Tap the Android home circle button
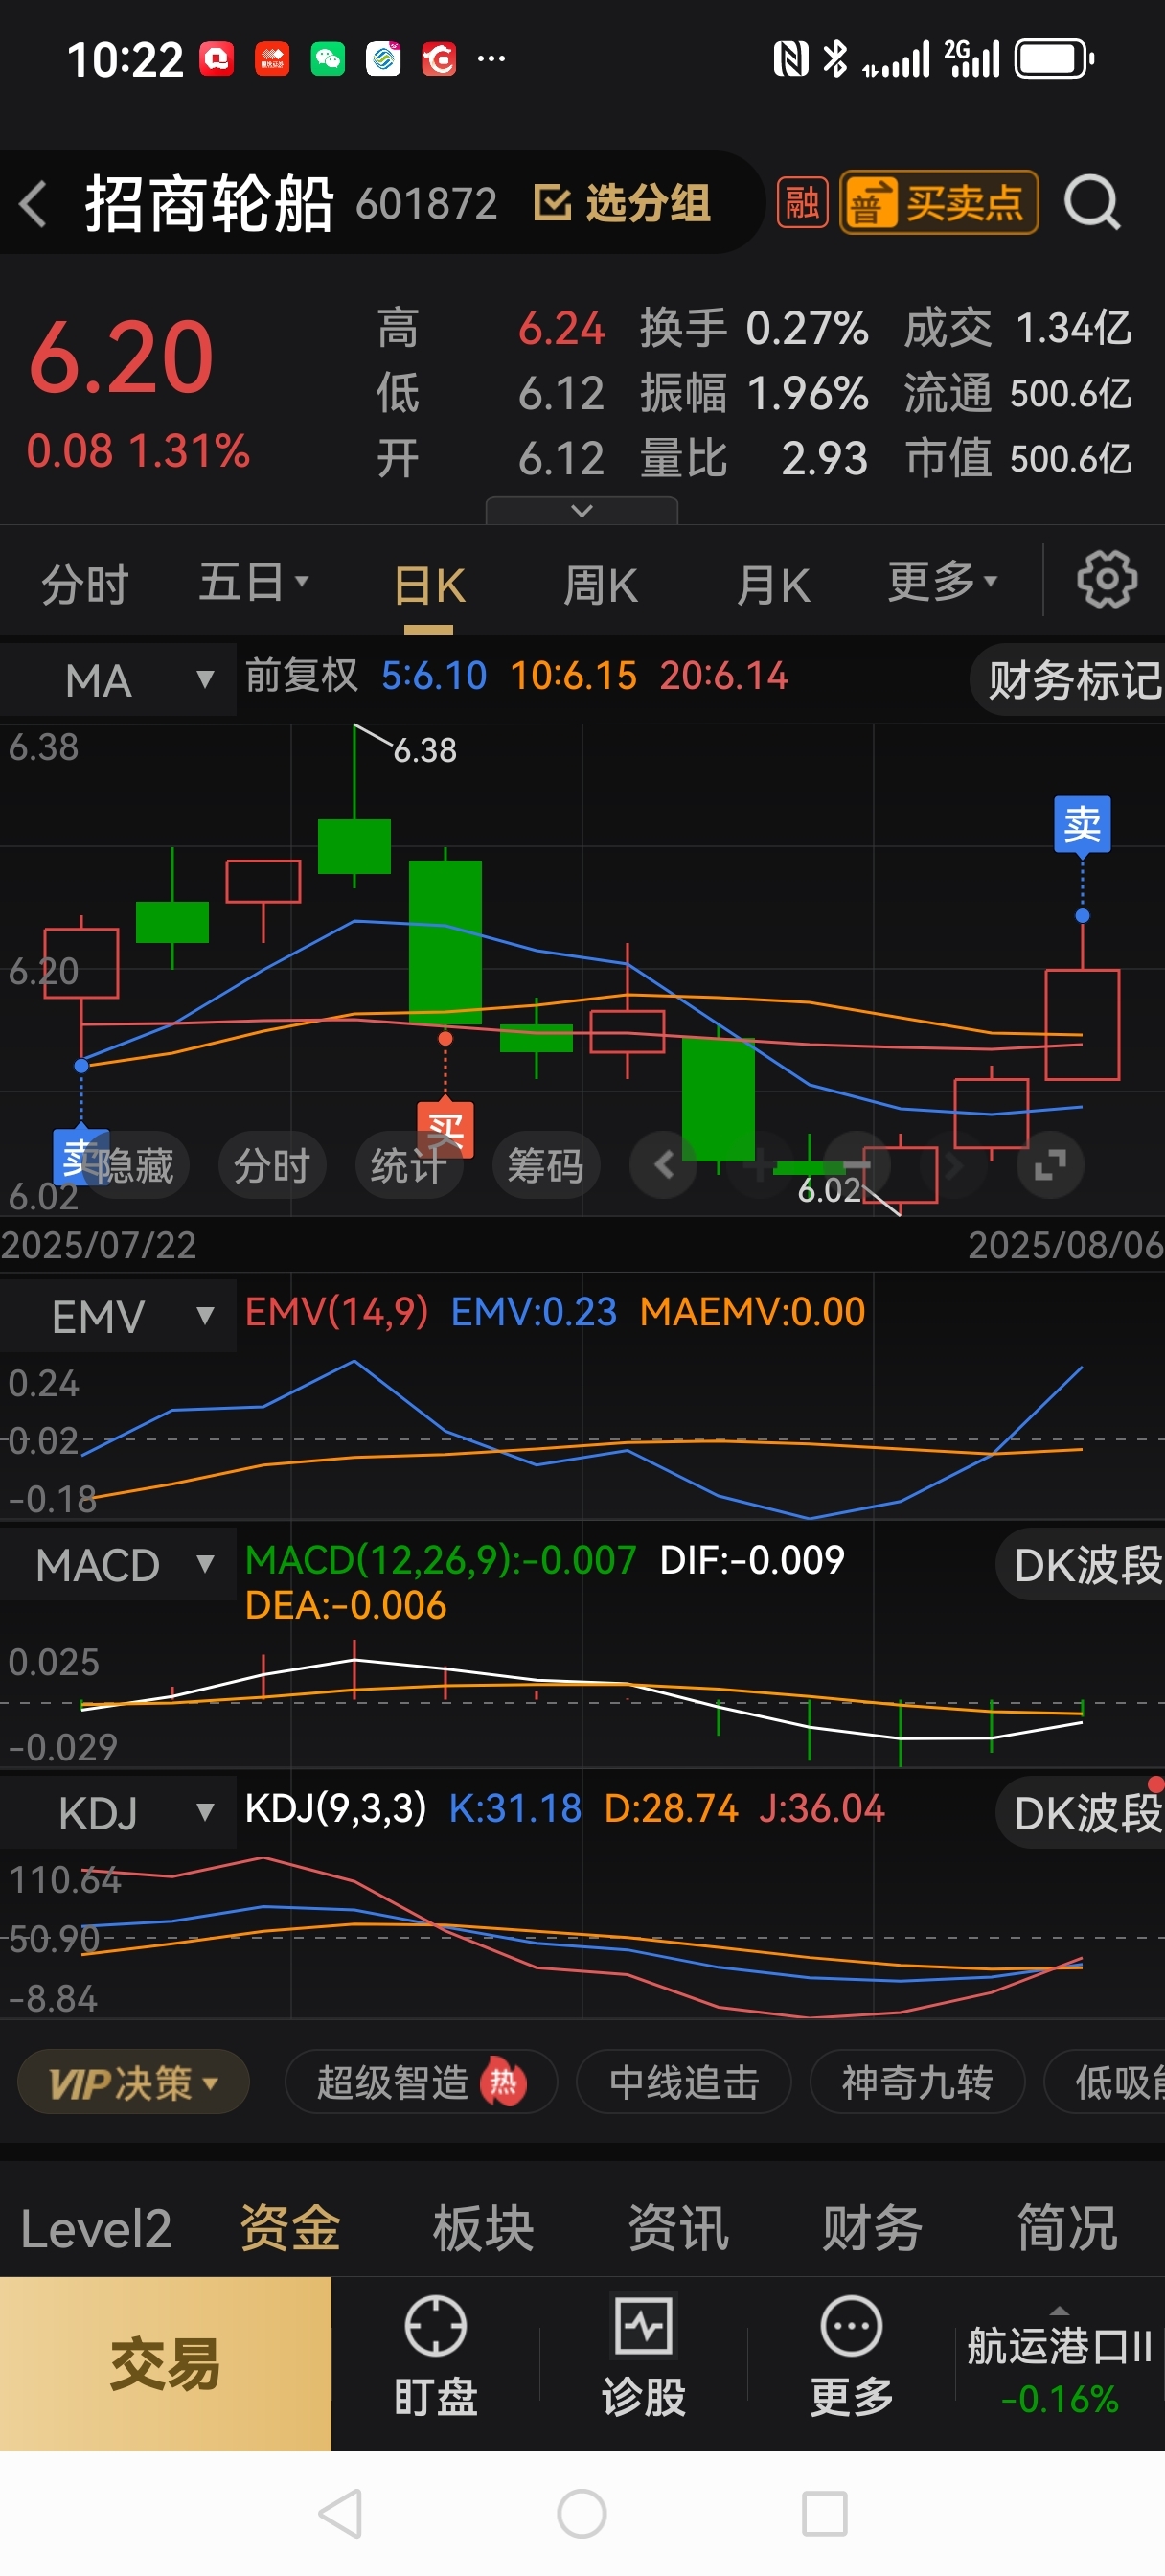 582,2513
